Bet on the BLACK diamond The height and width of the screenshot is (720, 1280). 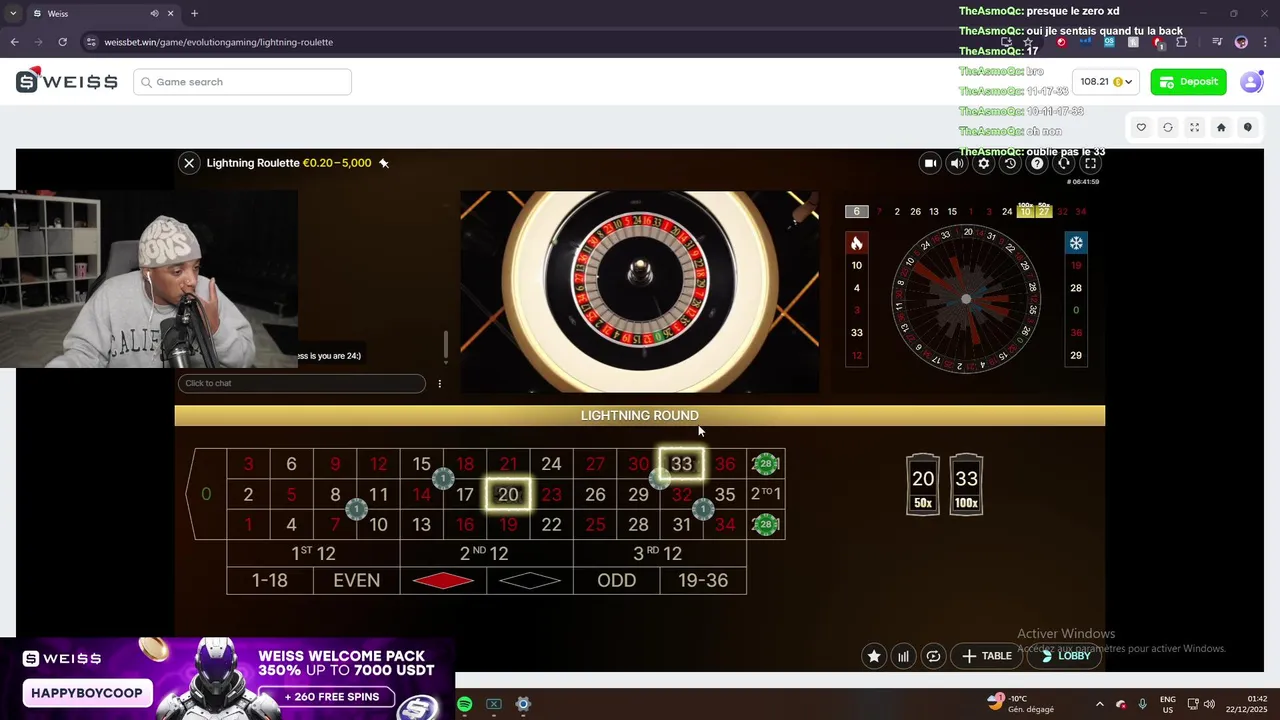530,580
